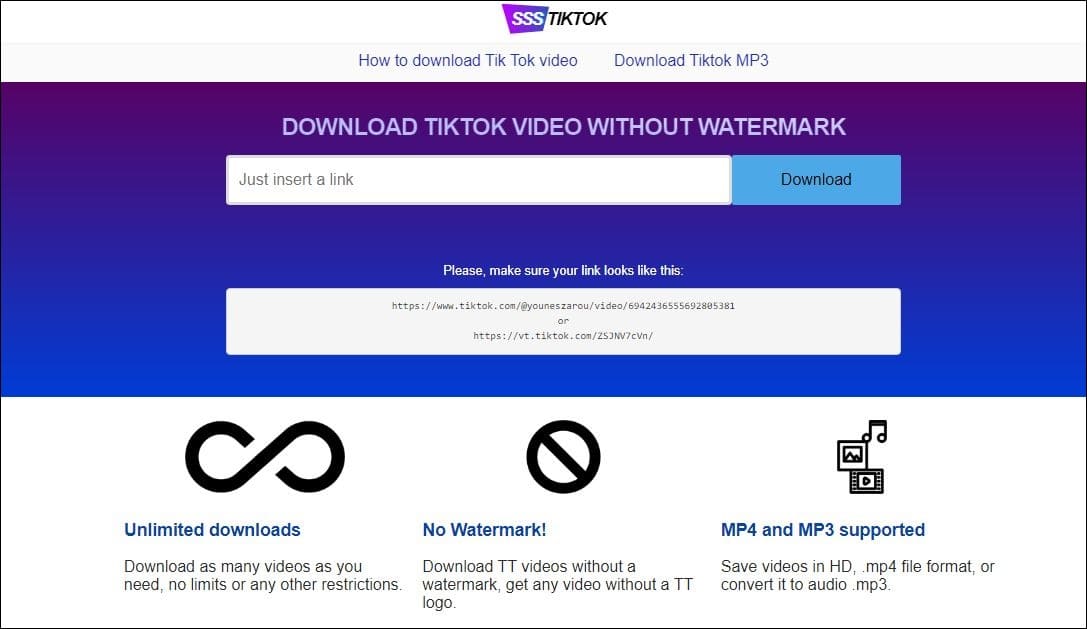Click the blue Download button
This screenshot has width=1087, height=629.
(x=816, y=180)
